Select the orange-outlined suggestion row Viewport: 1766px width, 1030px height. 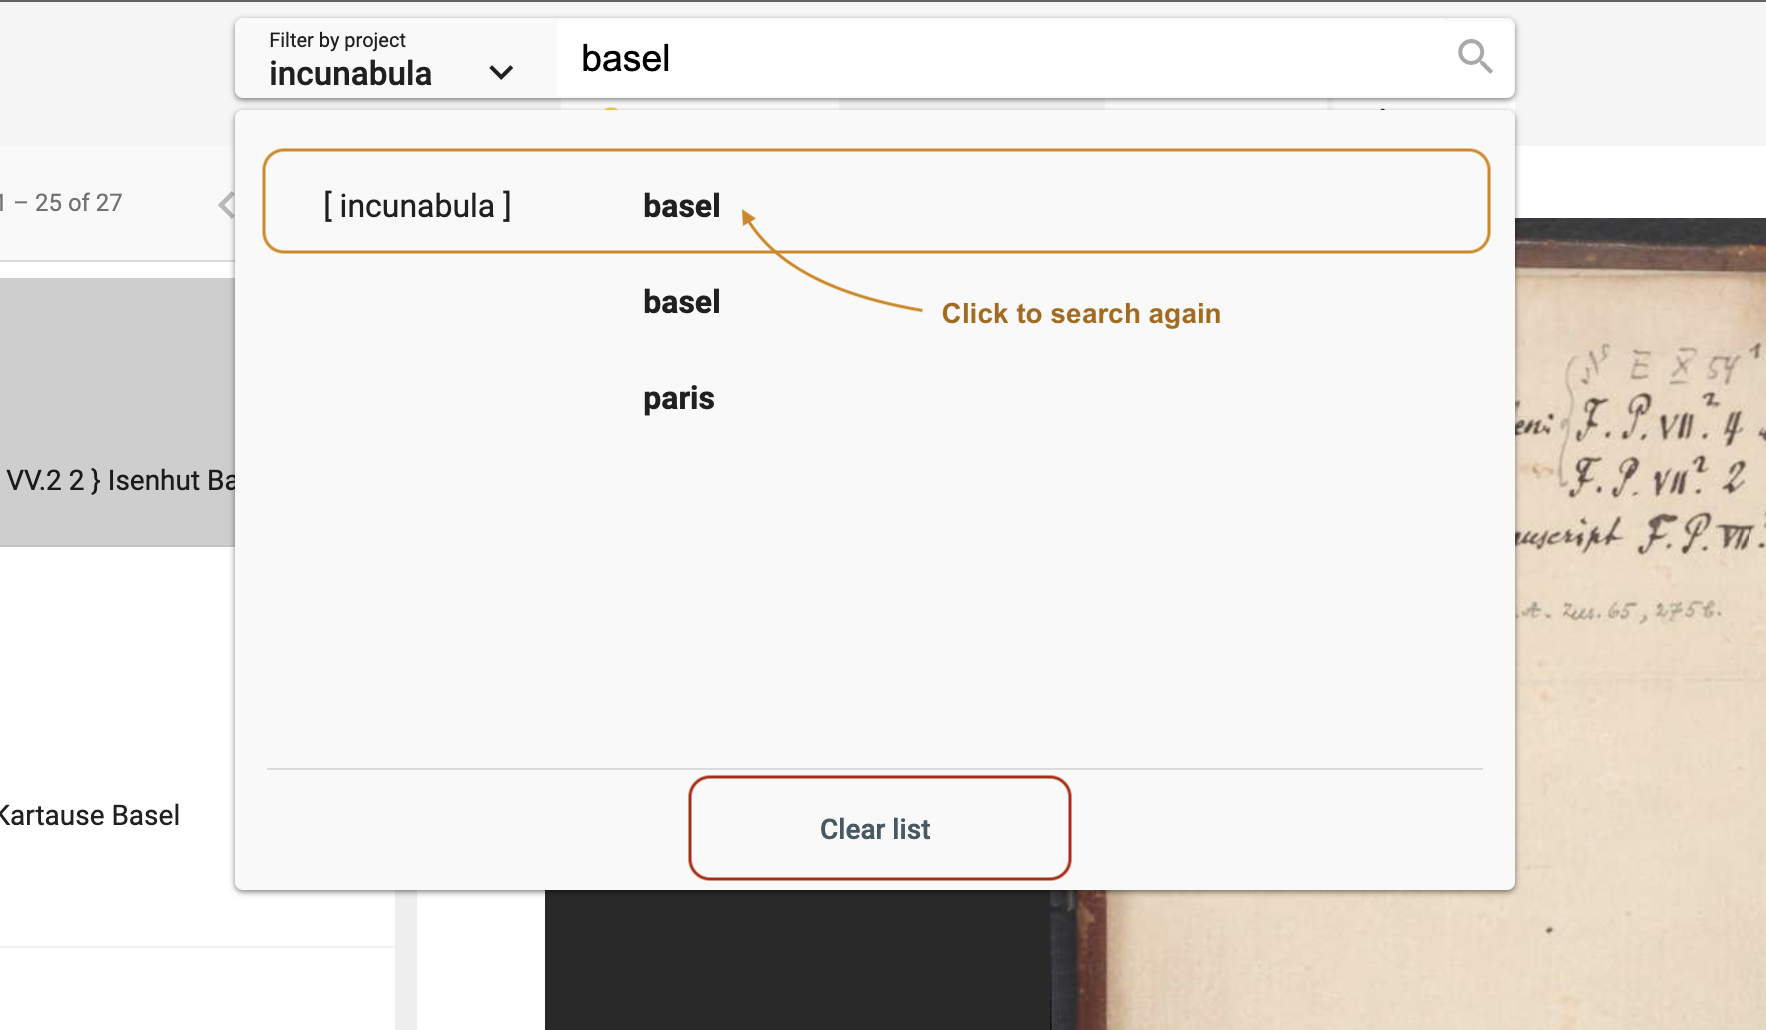point(877,201)
